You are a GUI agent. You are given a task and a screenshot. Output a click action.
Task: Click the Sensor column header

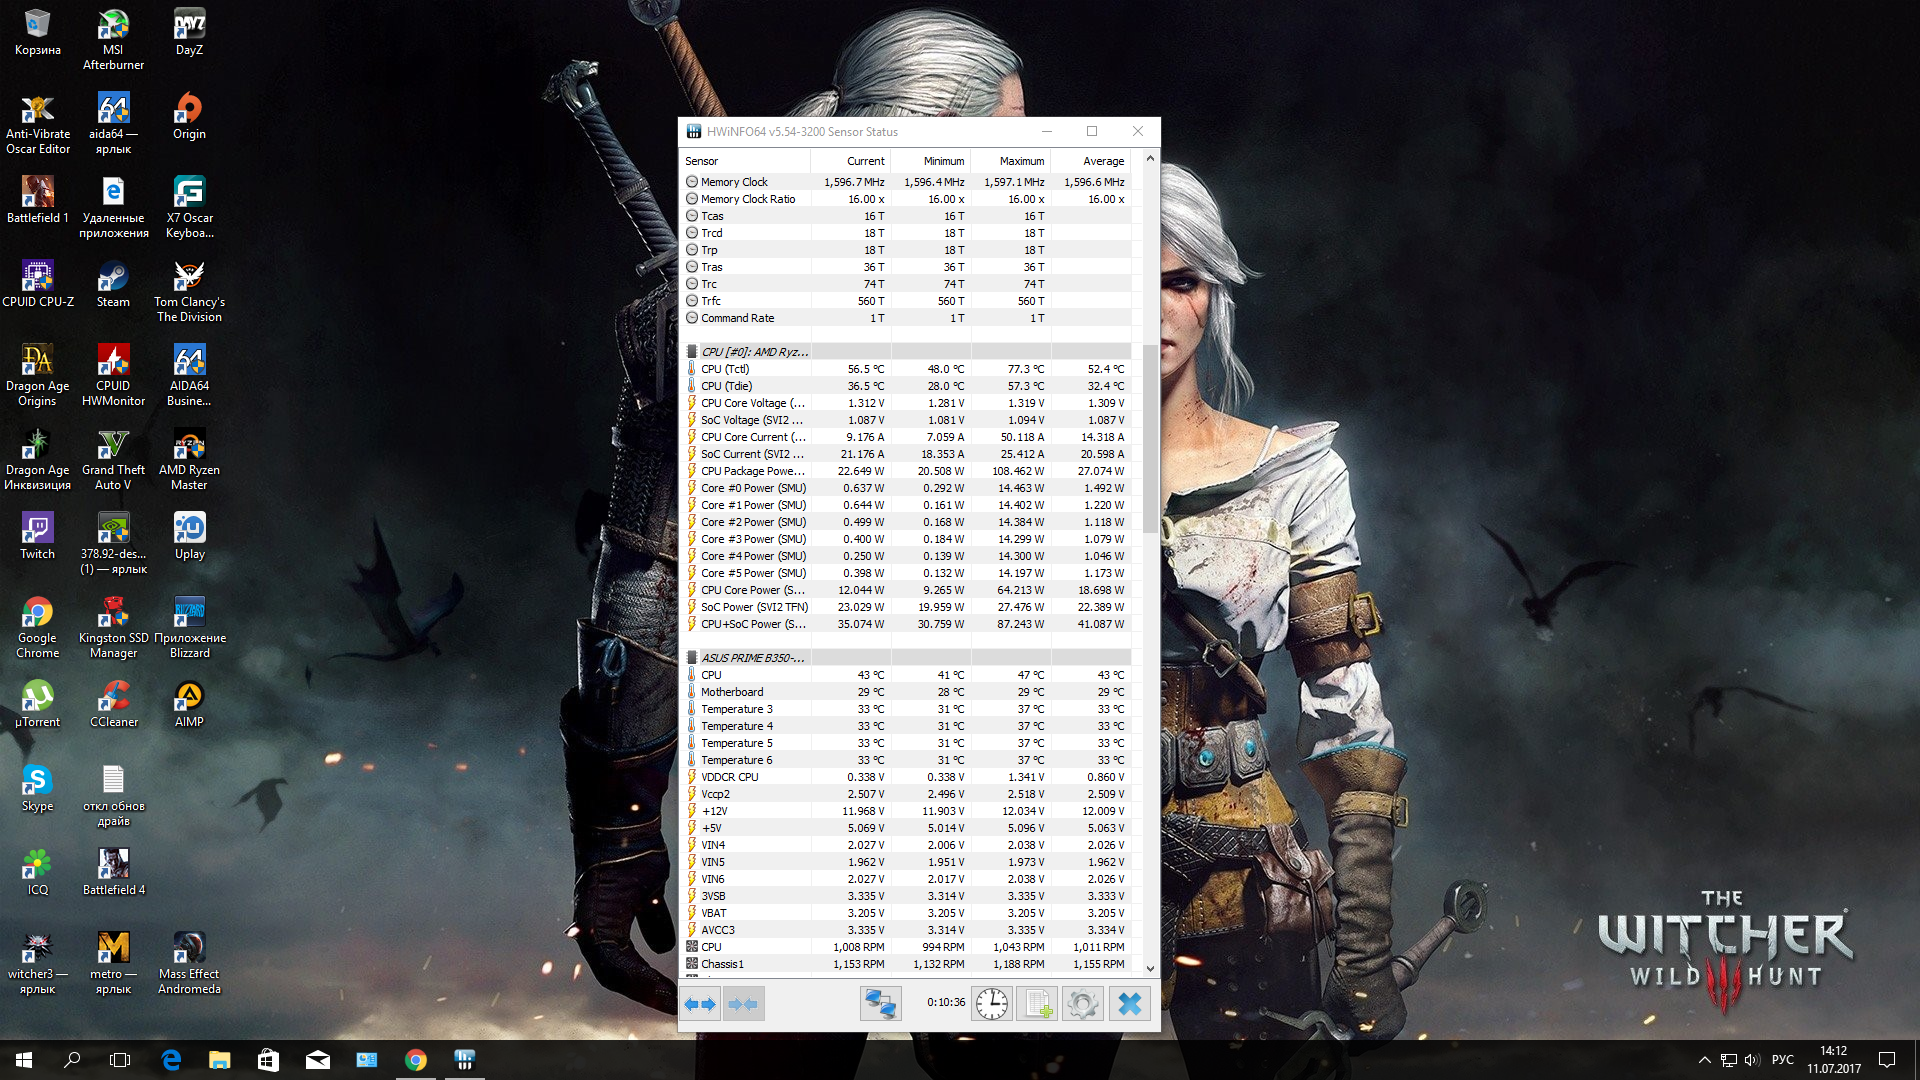(702, 161)
